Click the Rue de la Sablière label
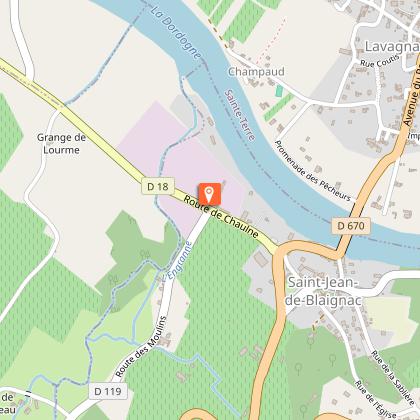 click(x=393, y=377)
